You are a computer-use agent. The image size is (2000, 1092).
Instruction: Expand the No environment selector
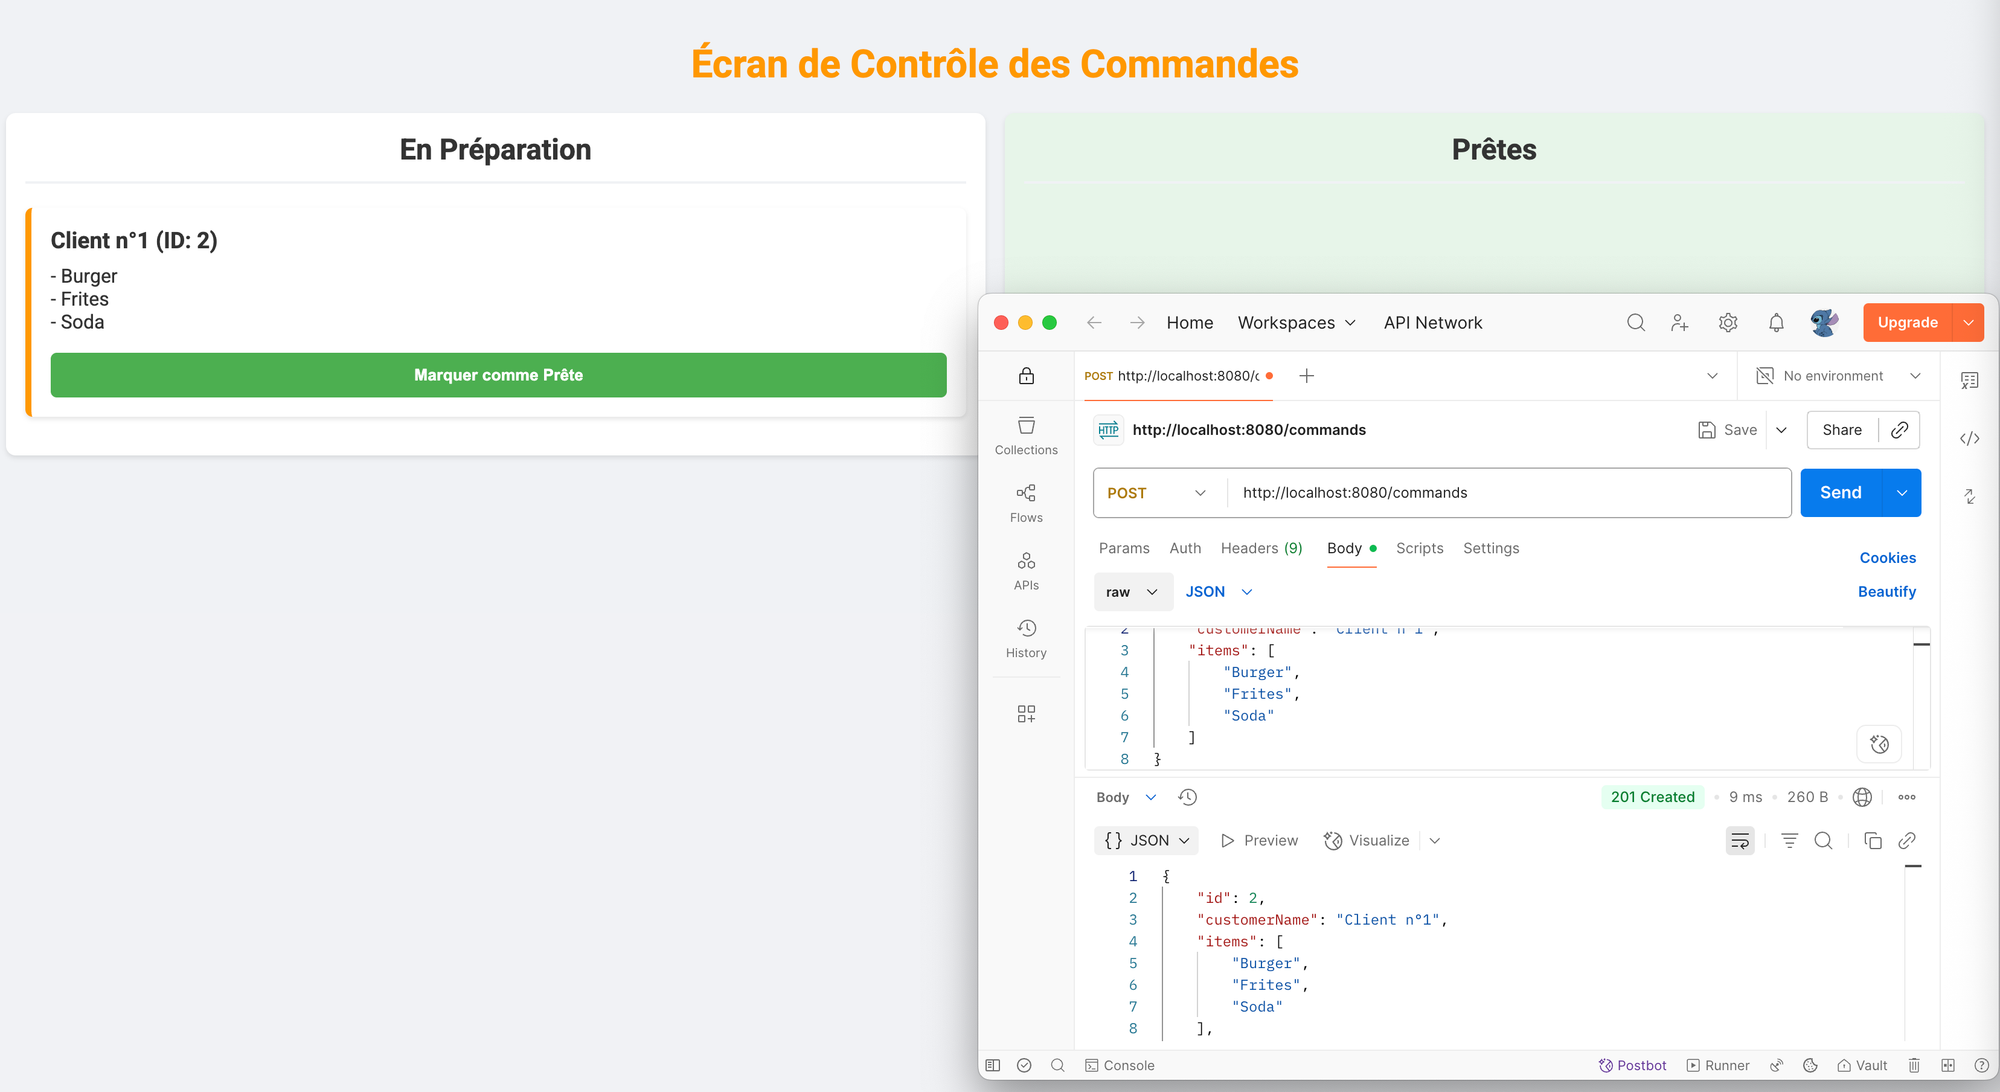coord(1838,376)
